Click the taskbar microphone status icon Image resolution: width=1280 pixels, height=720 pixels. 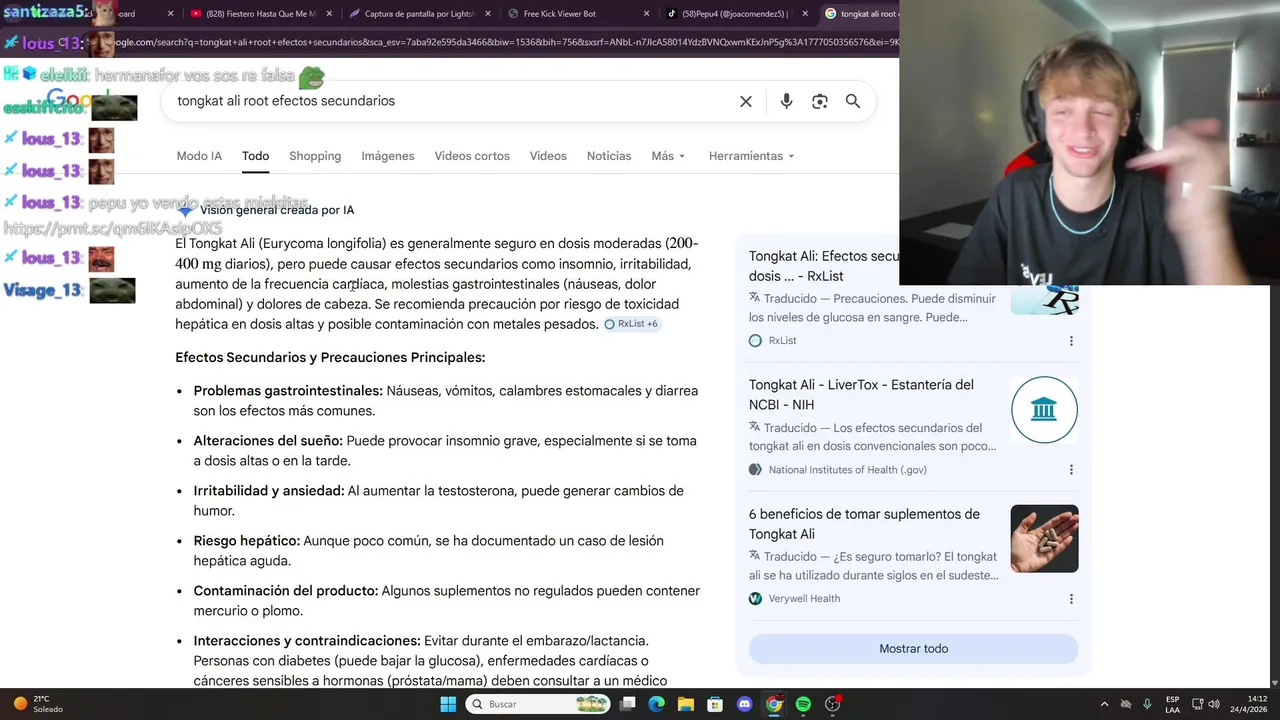tap(1147, 704)
